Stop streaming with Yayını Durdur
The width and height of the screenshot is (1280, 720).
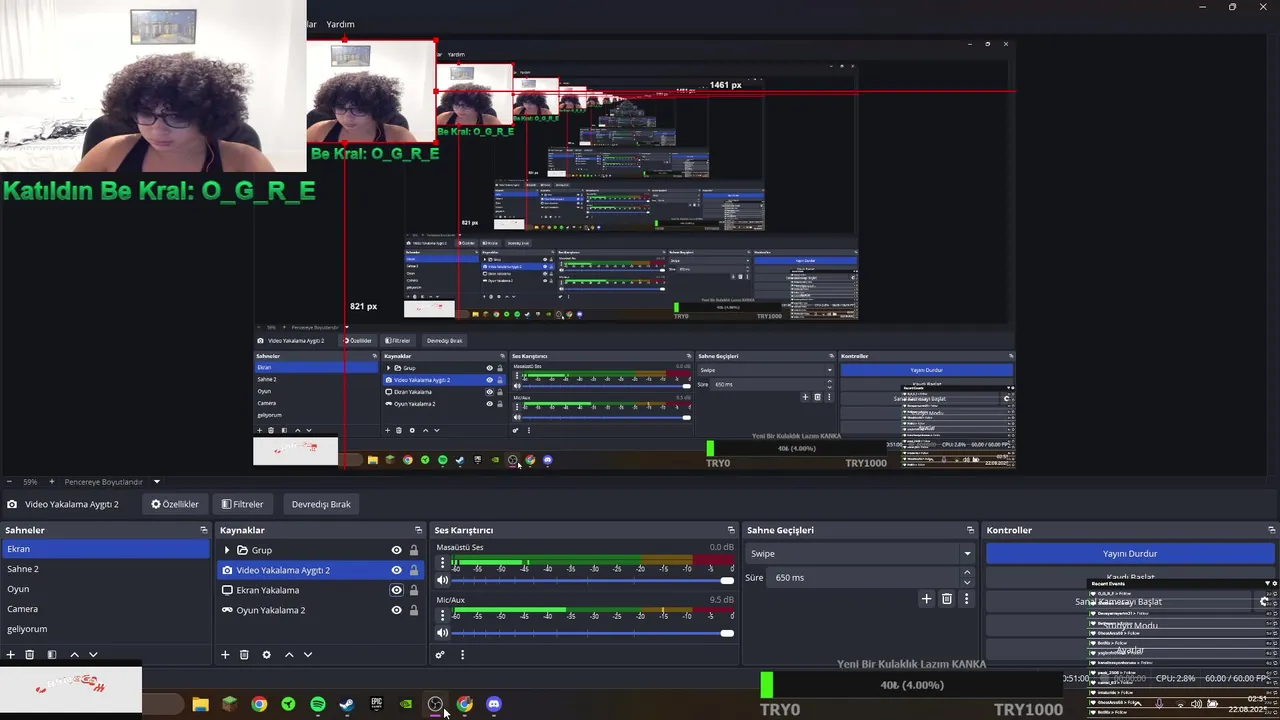[1130, 553]
